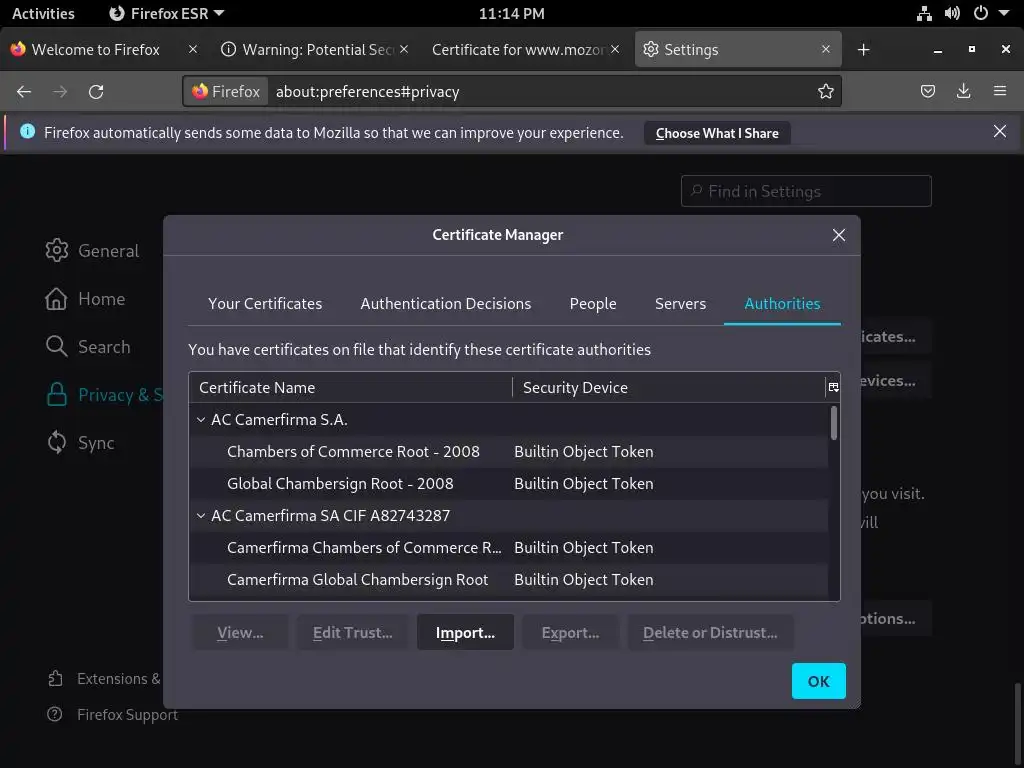The height and width of the screenshot is (768, 1024).
Task: Reload the current page
Action: coord(96,92)
